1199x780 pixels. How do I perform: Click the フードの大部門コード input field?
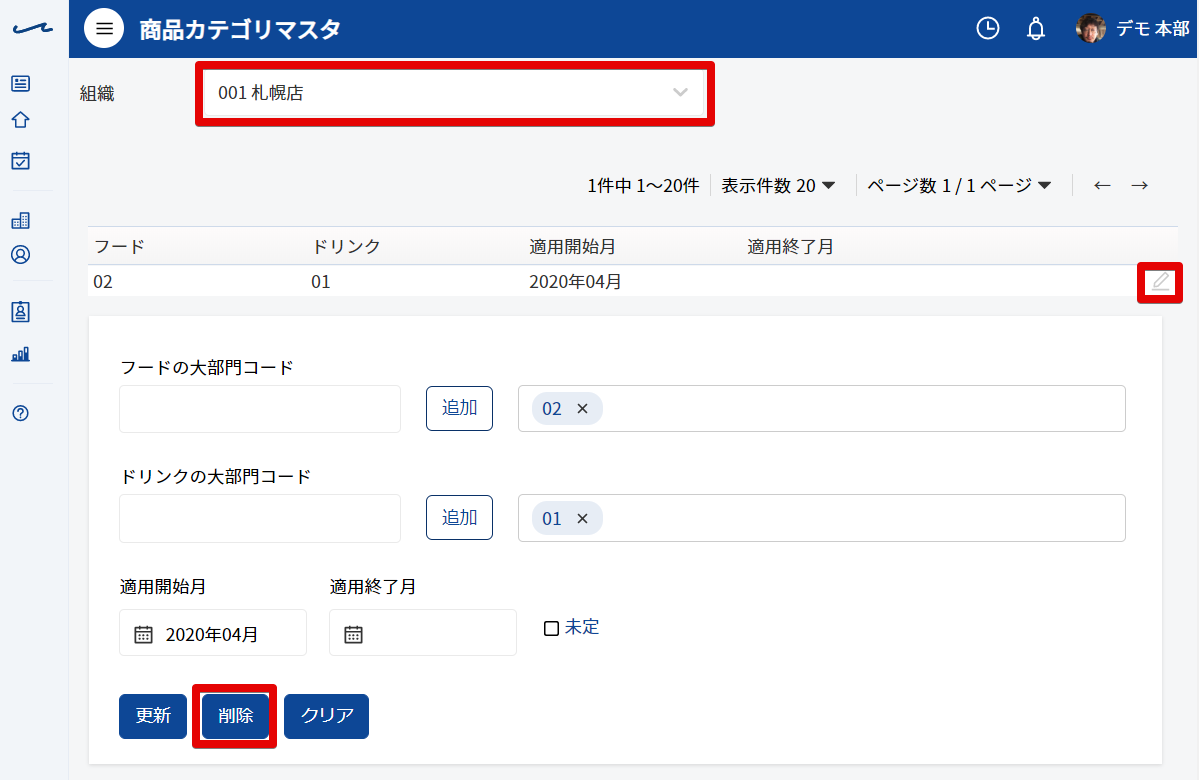(260, 409)
